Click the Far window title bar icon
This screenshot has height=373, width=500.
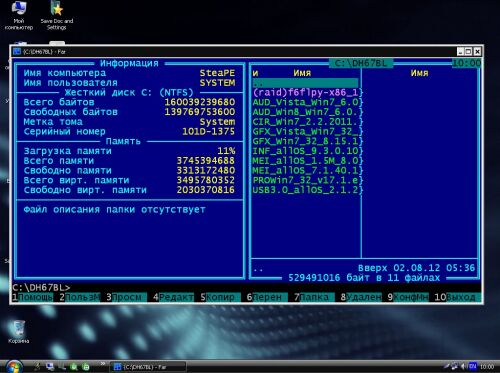coord(17,52)
